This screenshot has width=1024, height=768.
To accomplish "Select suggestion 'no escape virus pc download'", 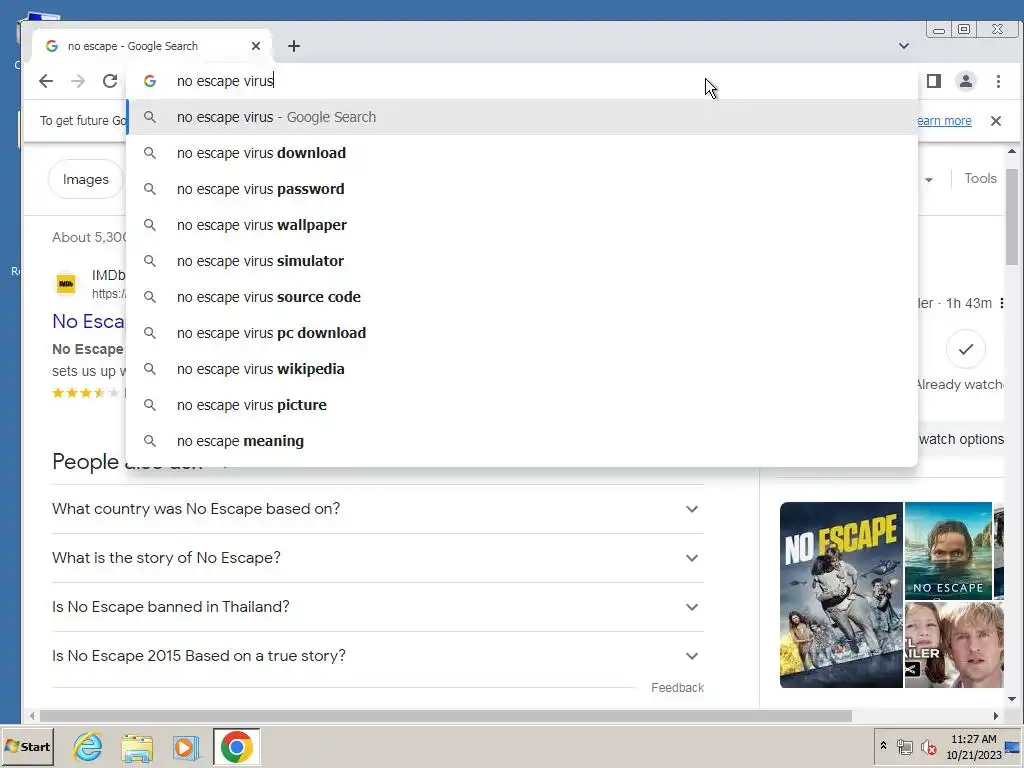I will pyautogui.click(x=522, y=333).
